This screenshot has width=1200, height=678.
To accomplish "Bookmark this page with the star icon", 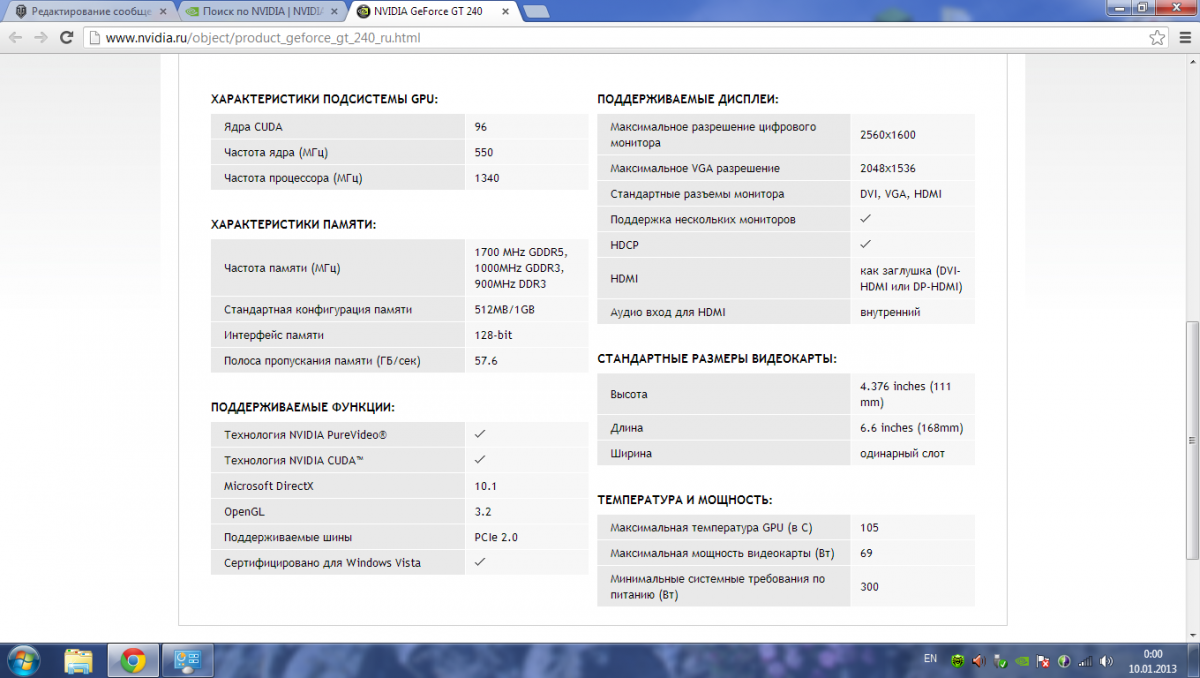I will pos(1157,38).
